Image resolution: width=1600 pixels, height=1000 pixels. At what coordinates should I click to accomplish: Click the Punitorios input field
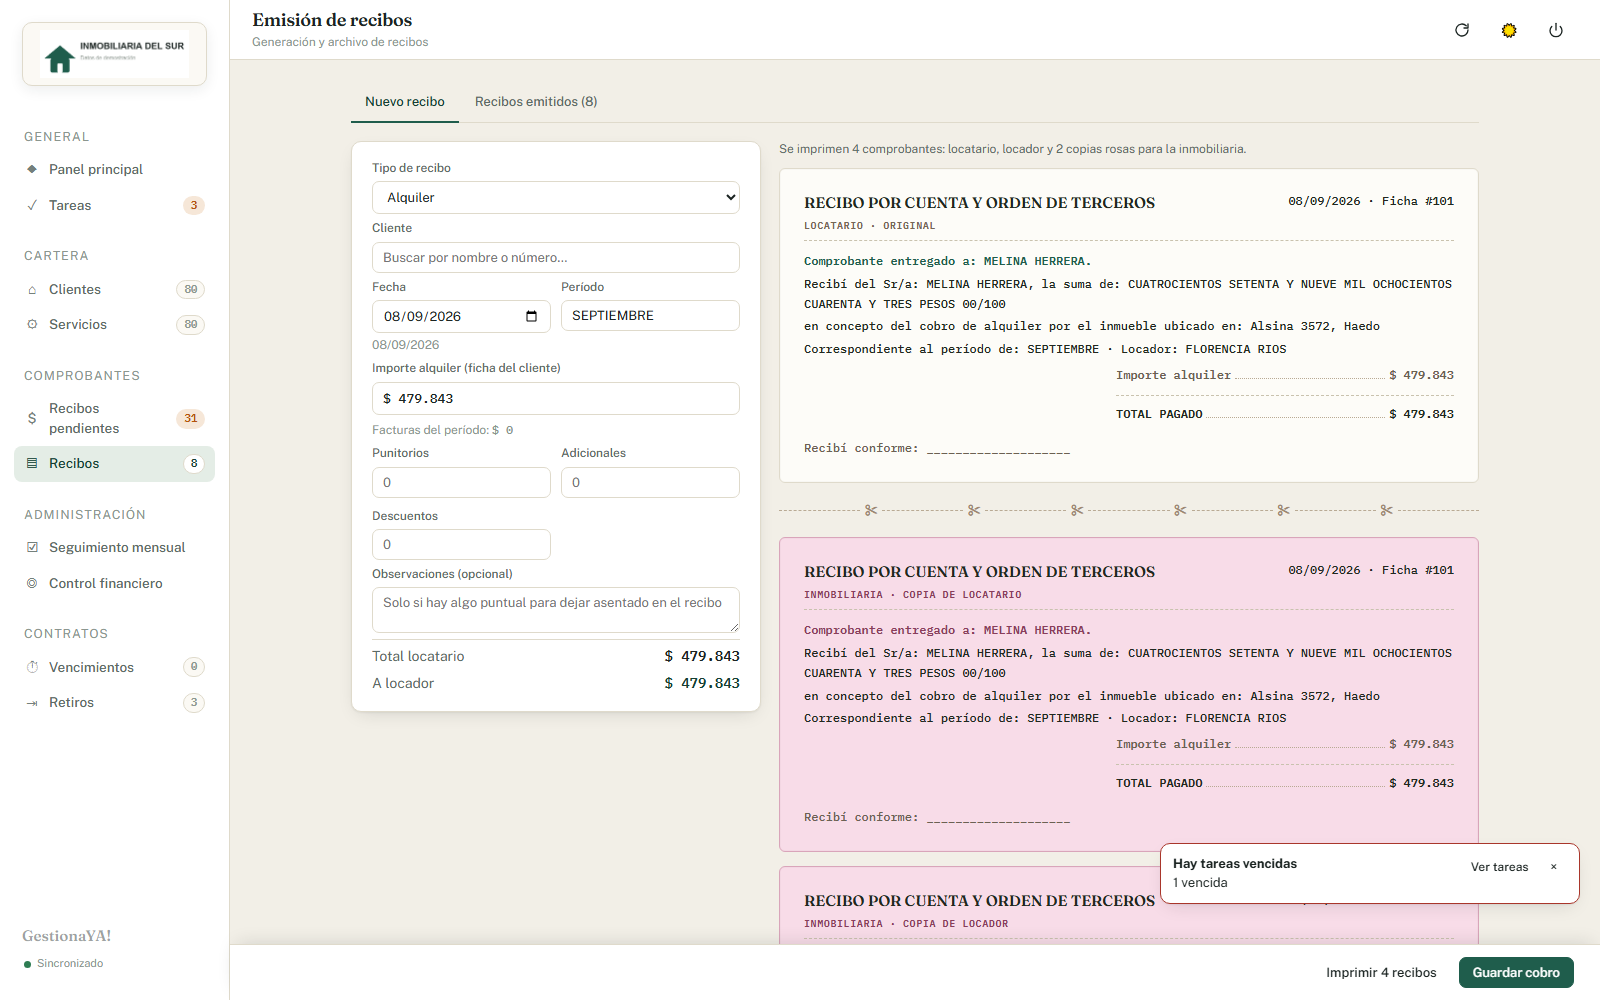click(x=461, y=482)
